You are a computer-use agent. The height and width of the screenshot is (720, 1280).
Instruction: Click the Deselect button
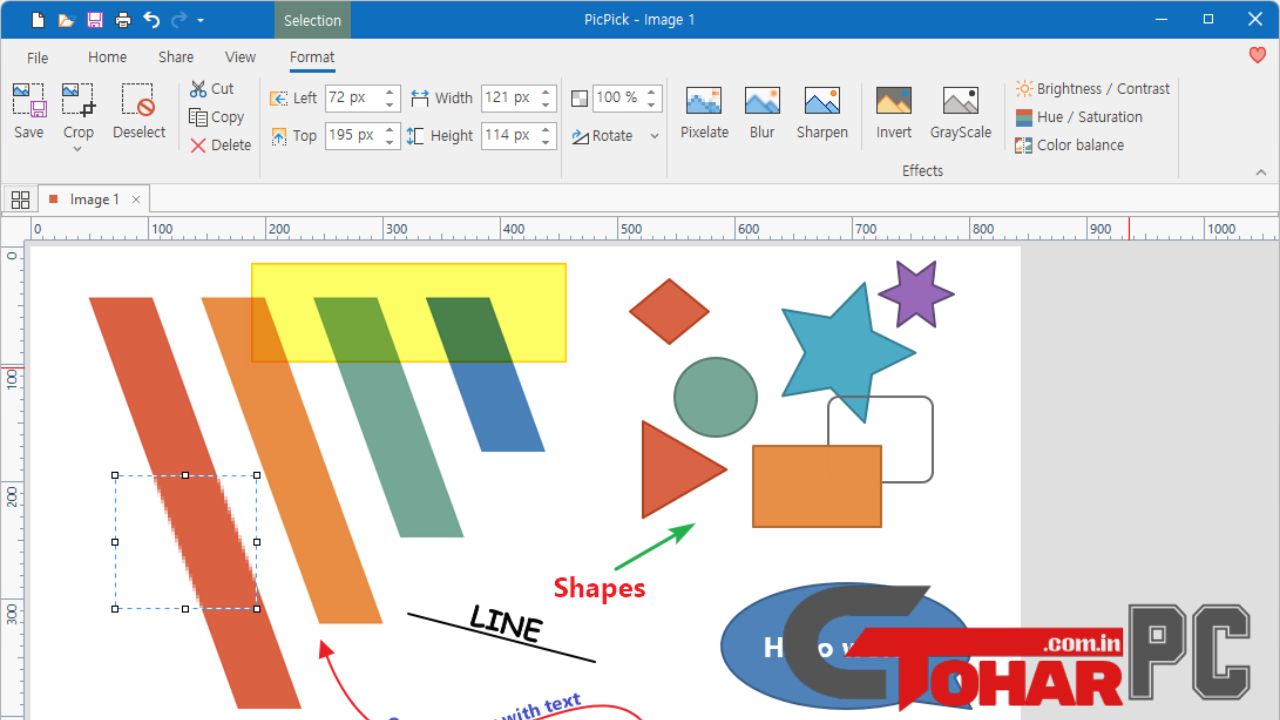pyautogui.click(x=139, y=111)
